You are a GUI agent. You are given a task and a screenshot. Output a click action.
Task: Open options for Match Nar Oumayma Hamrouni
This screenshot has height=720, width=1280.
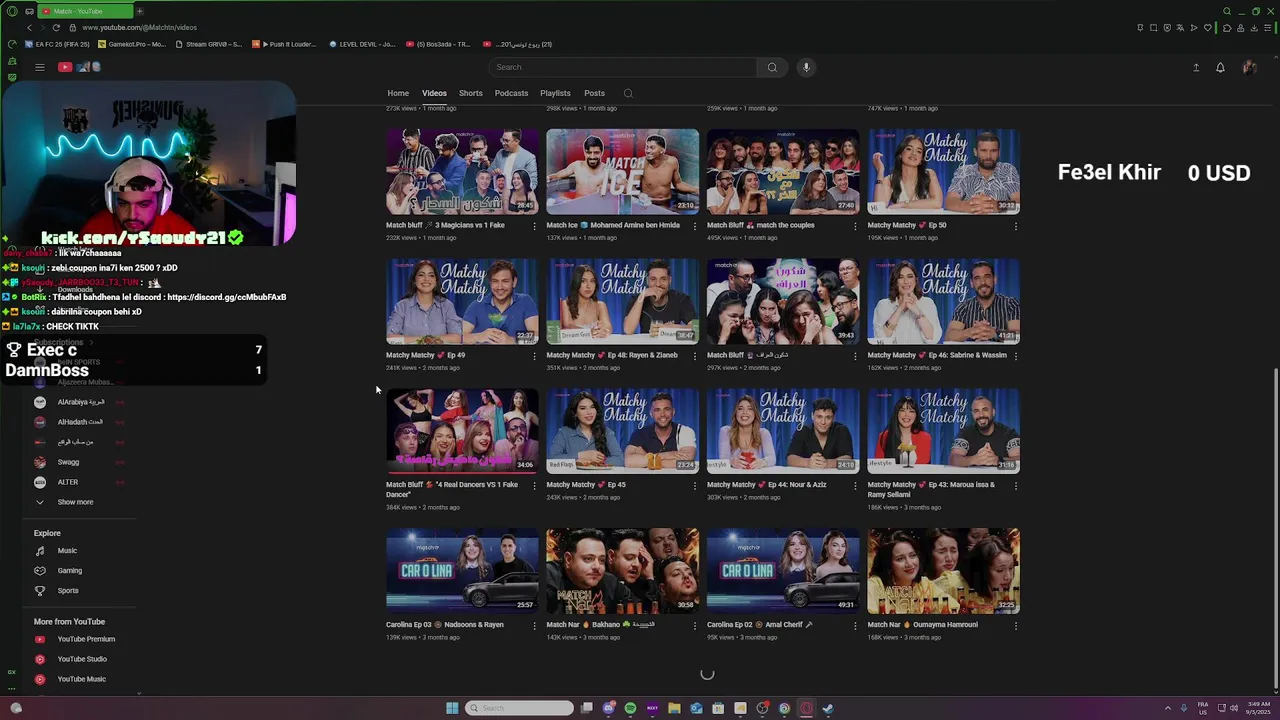1015,626
